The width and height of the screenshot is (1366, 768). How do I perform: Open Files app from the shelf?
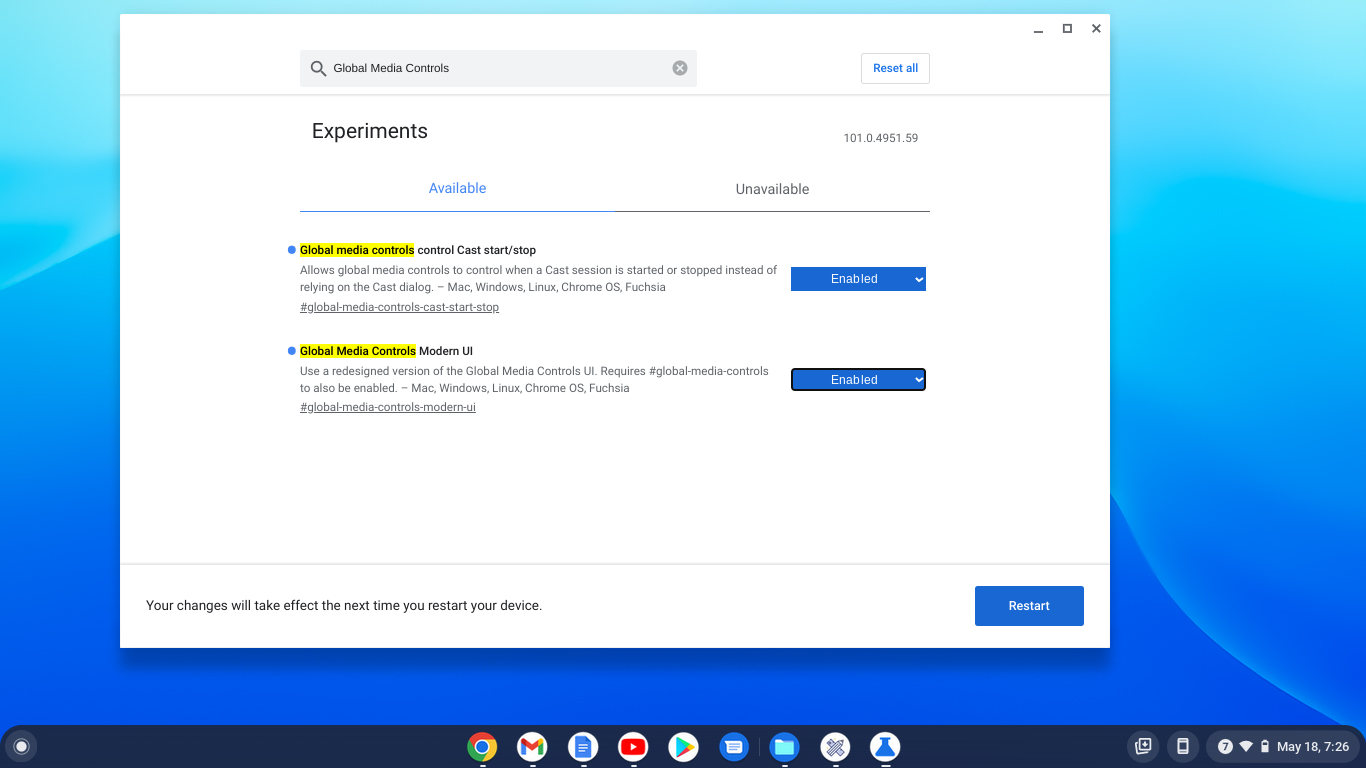coord(784,746)
